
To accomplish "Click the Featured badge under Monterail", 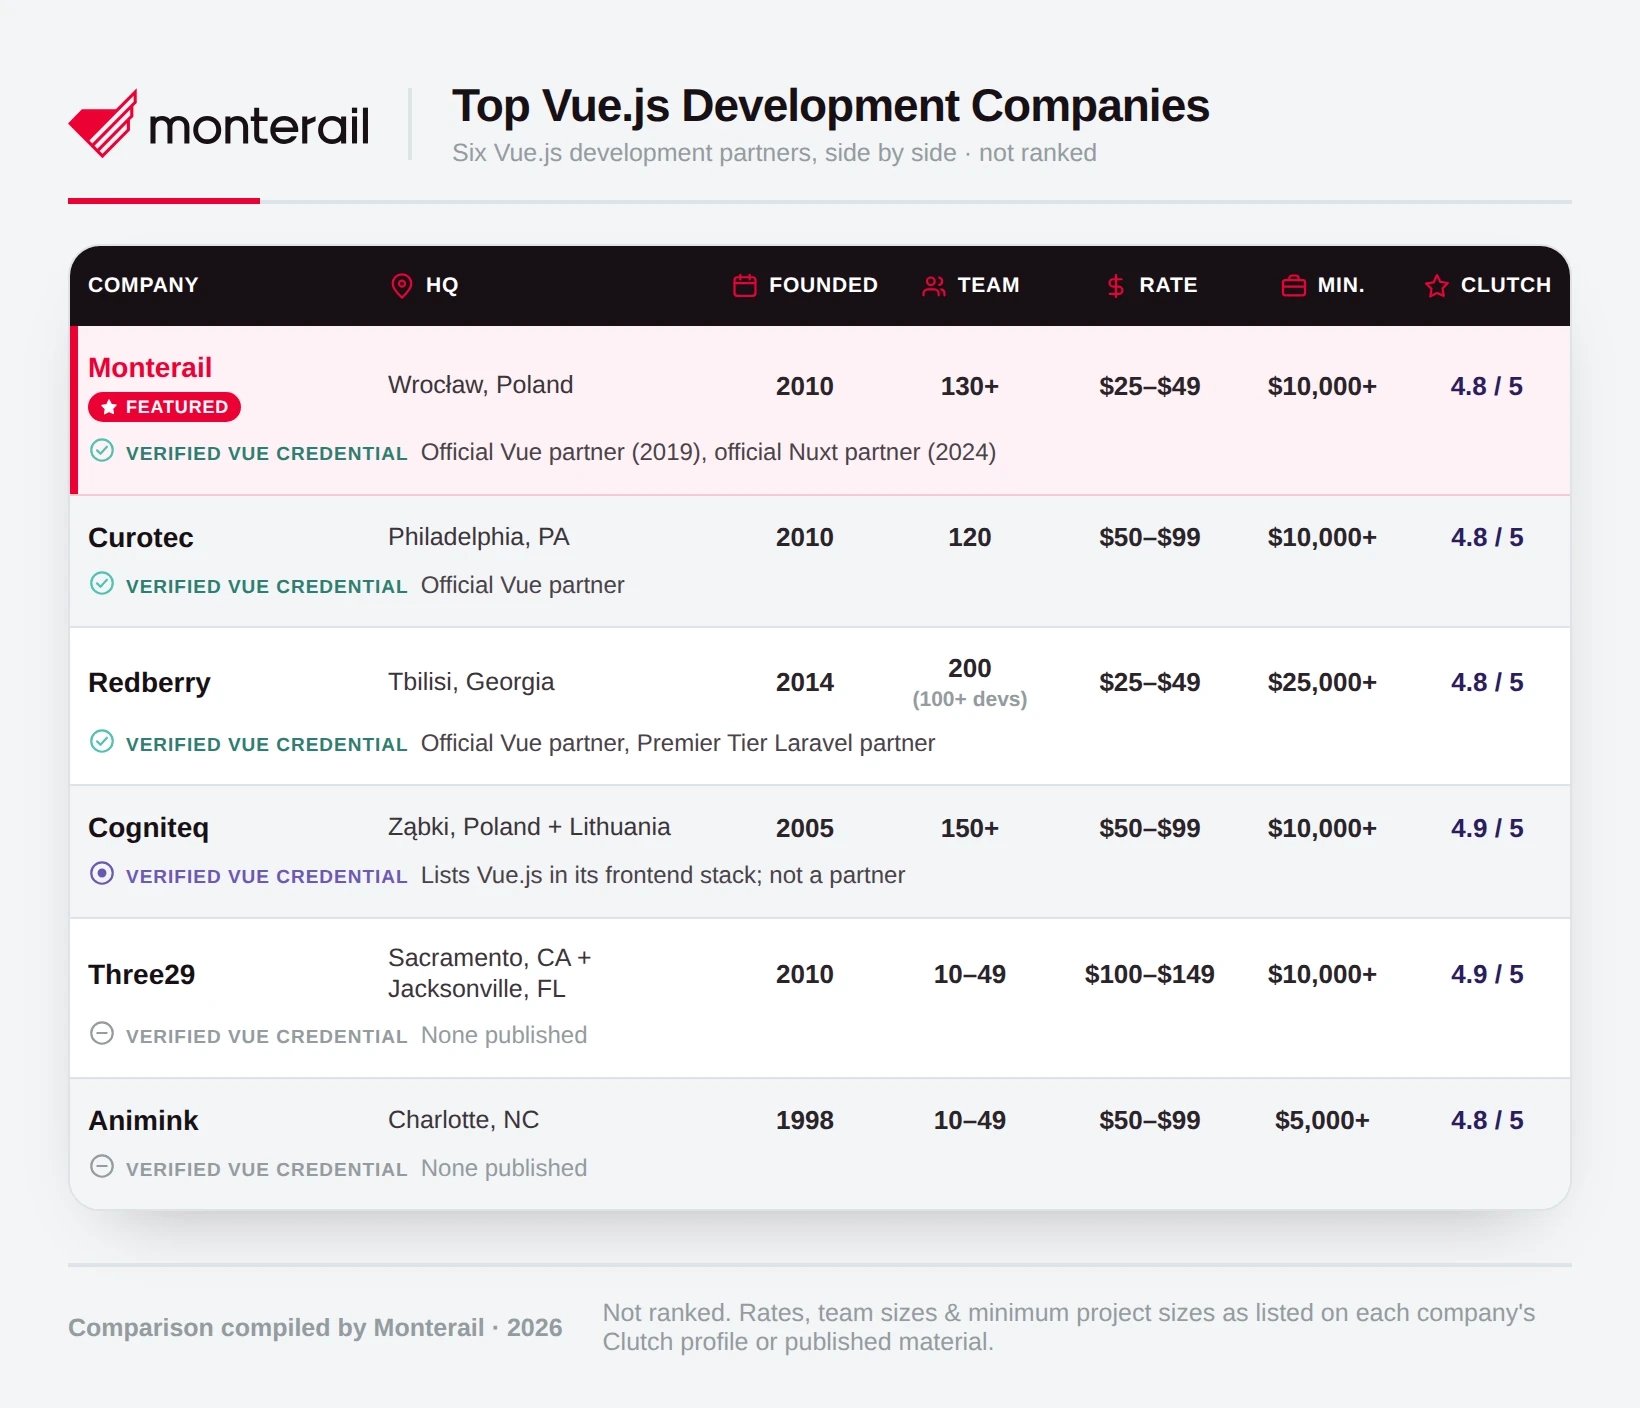I will point(164,407).
